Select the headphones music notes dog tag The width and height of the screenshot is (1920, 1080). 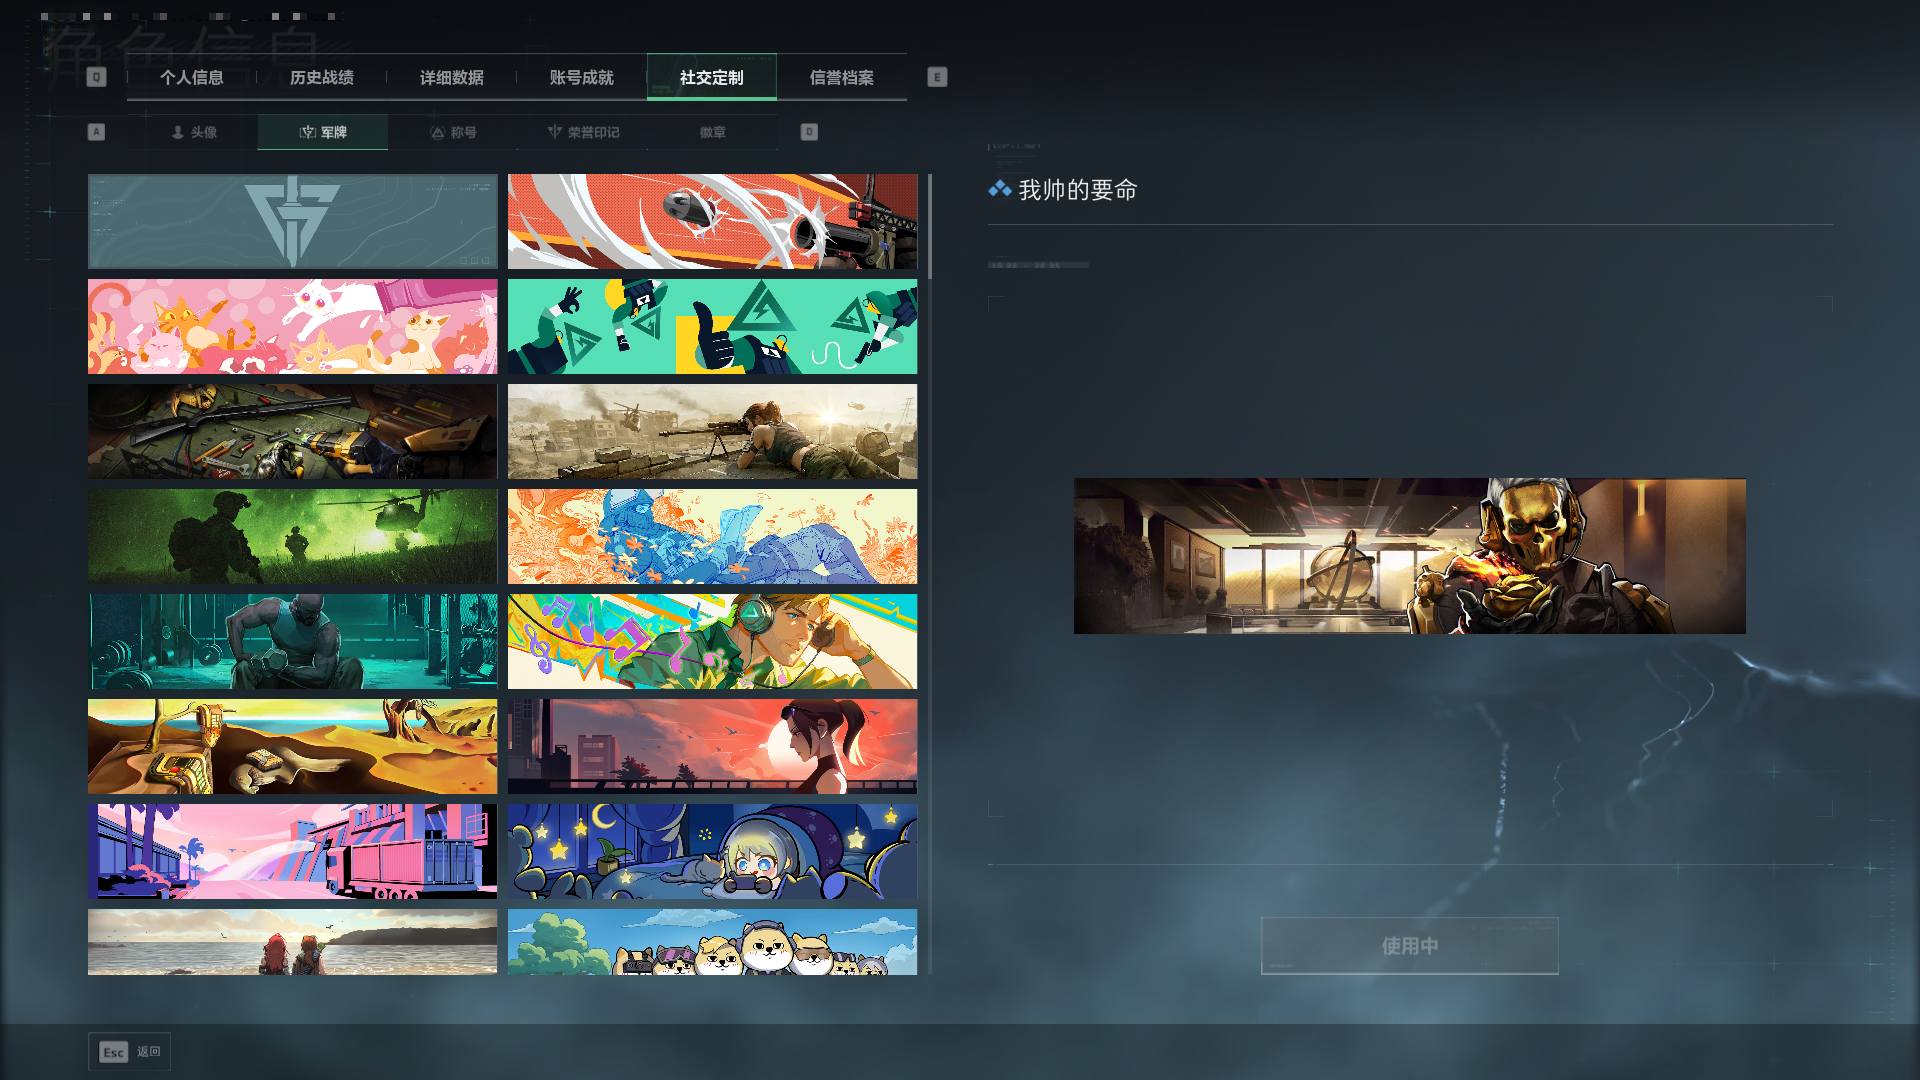712,642
